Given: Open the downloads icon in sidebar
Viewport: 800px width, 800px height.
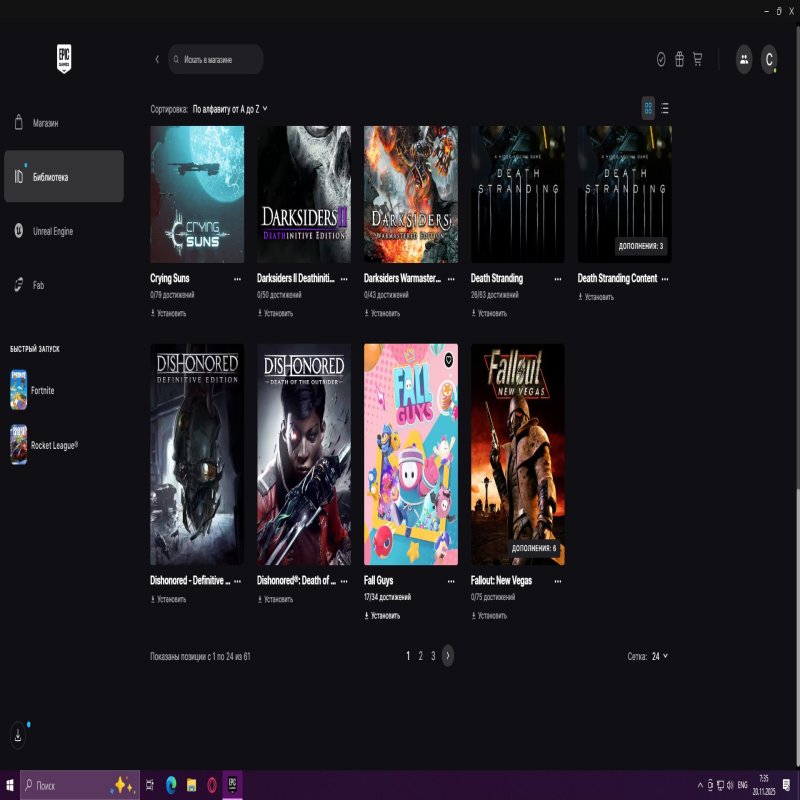Looking at the screenshot, I should click(18, 735).
